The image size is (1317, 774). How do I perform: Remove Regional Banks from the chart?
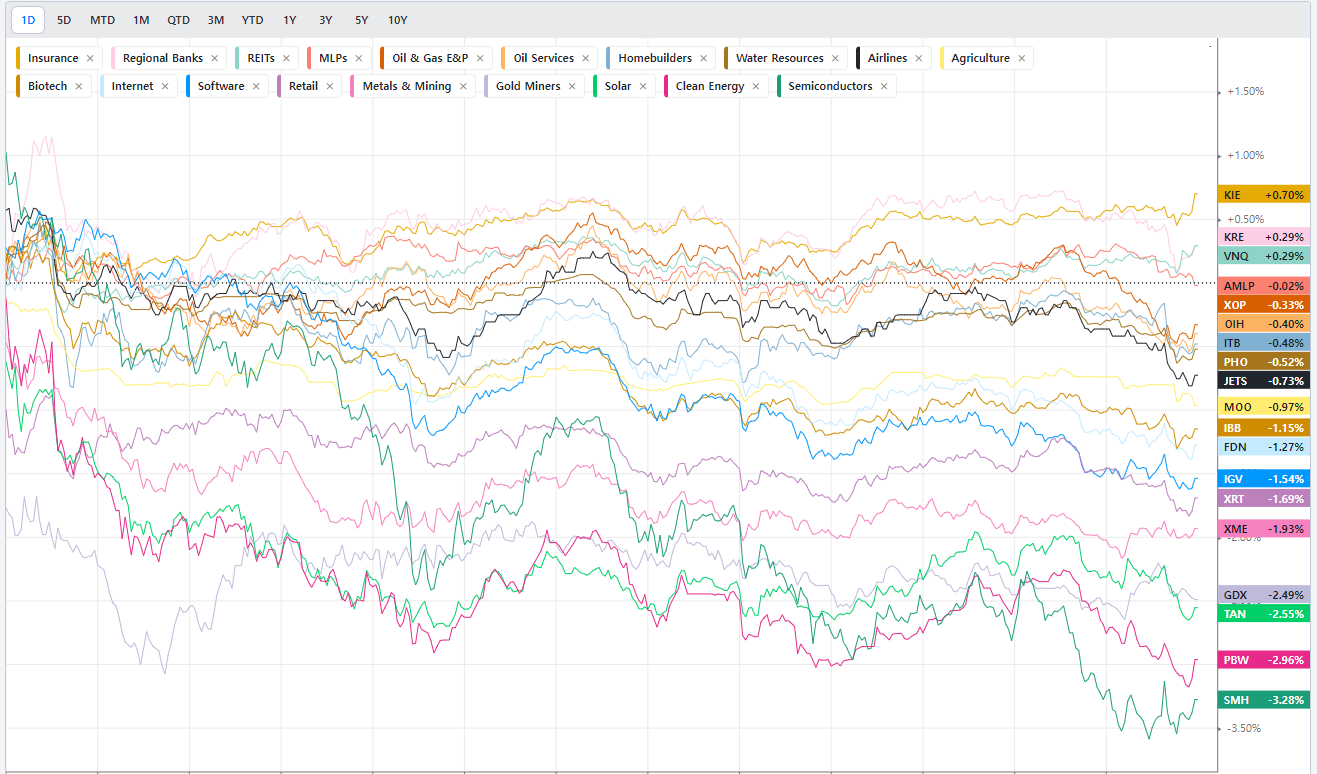[x=214, y=58]
